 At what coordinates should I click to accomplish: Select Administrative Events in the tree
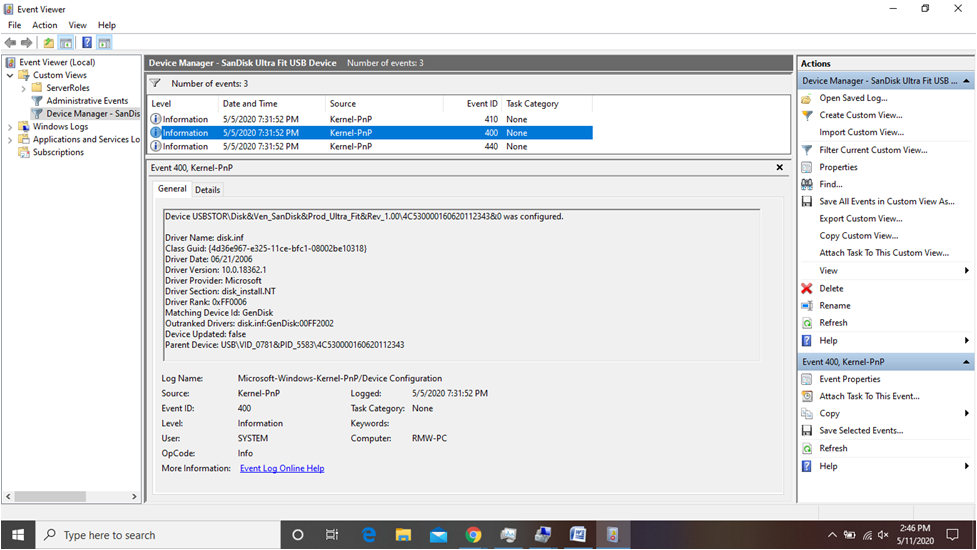click(87, 101)
